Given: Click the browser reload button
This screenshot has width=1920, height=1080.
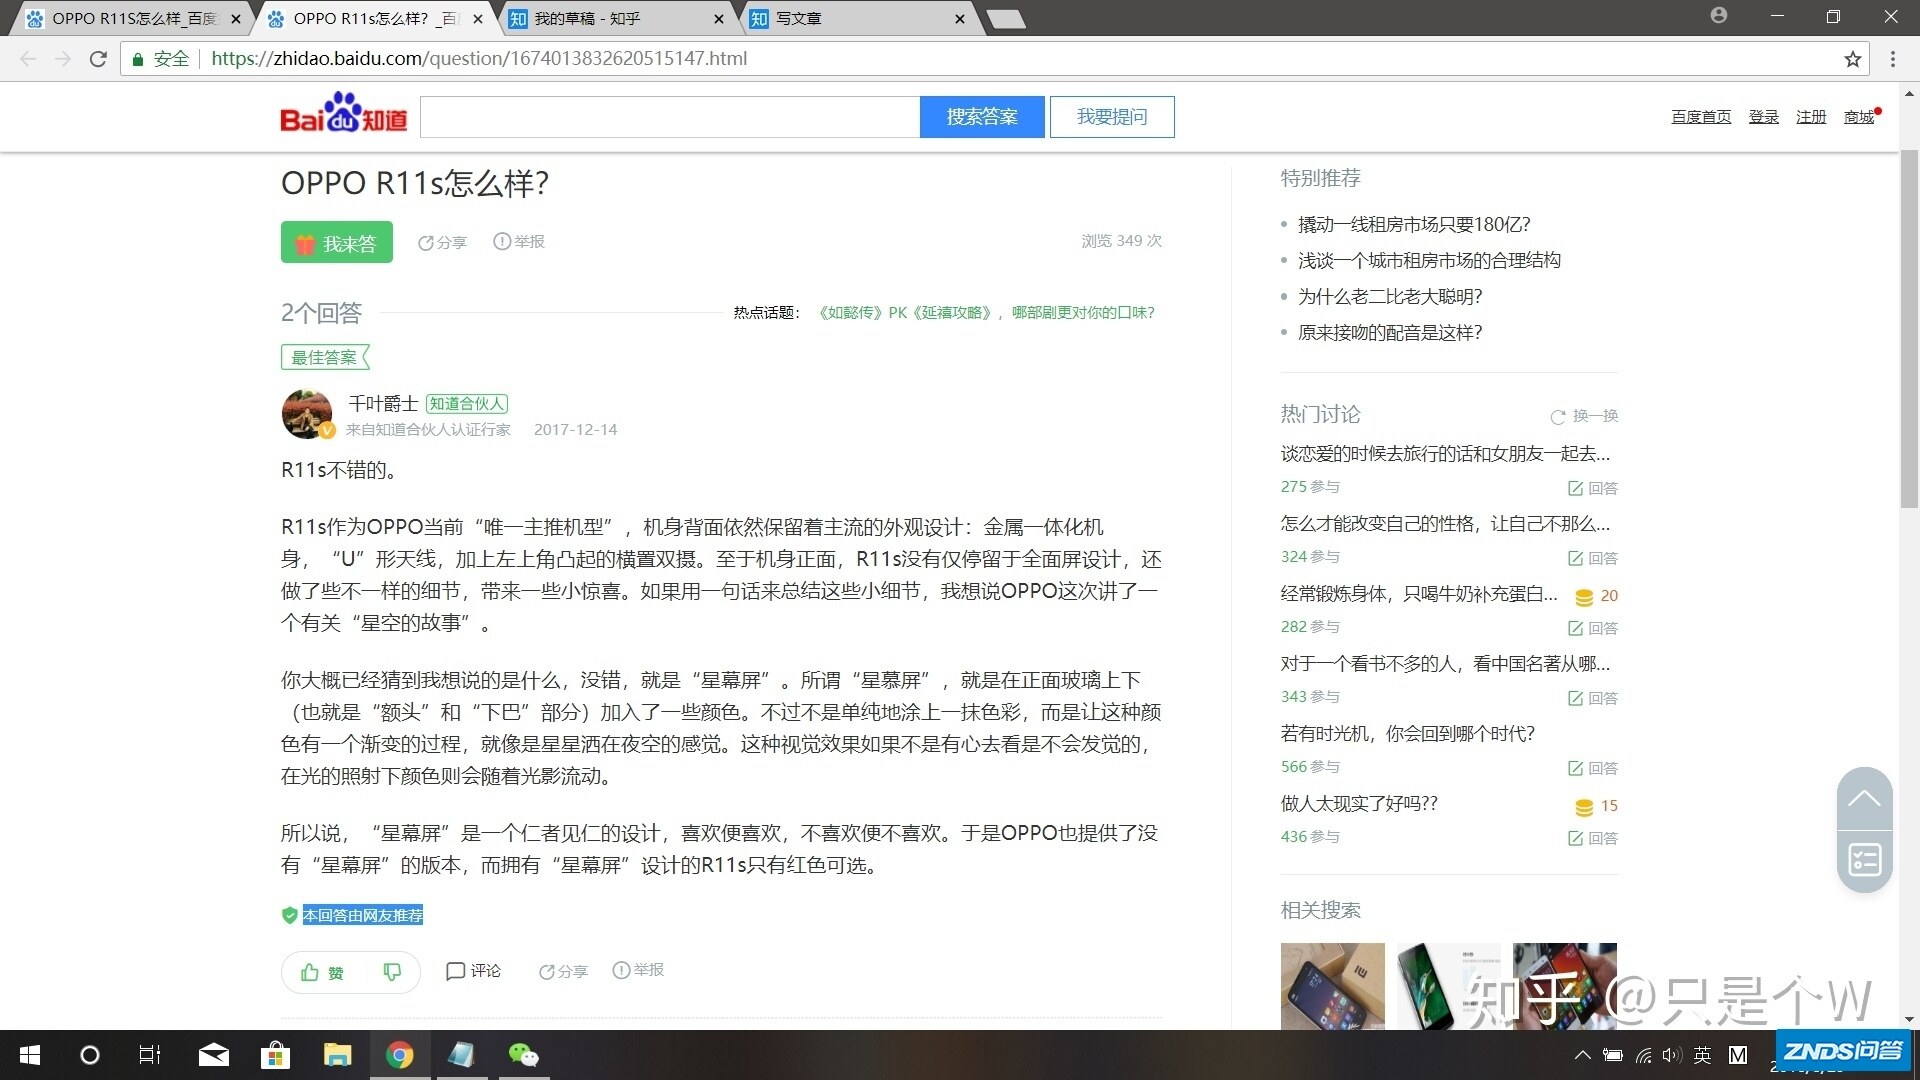Looking at the screenshot, I should tap(98, 59).
